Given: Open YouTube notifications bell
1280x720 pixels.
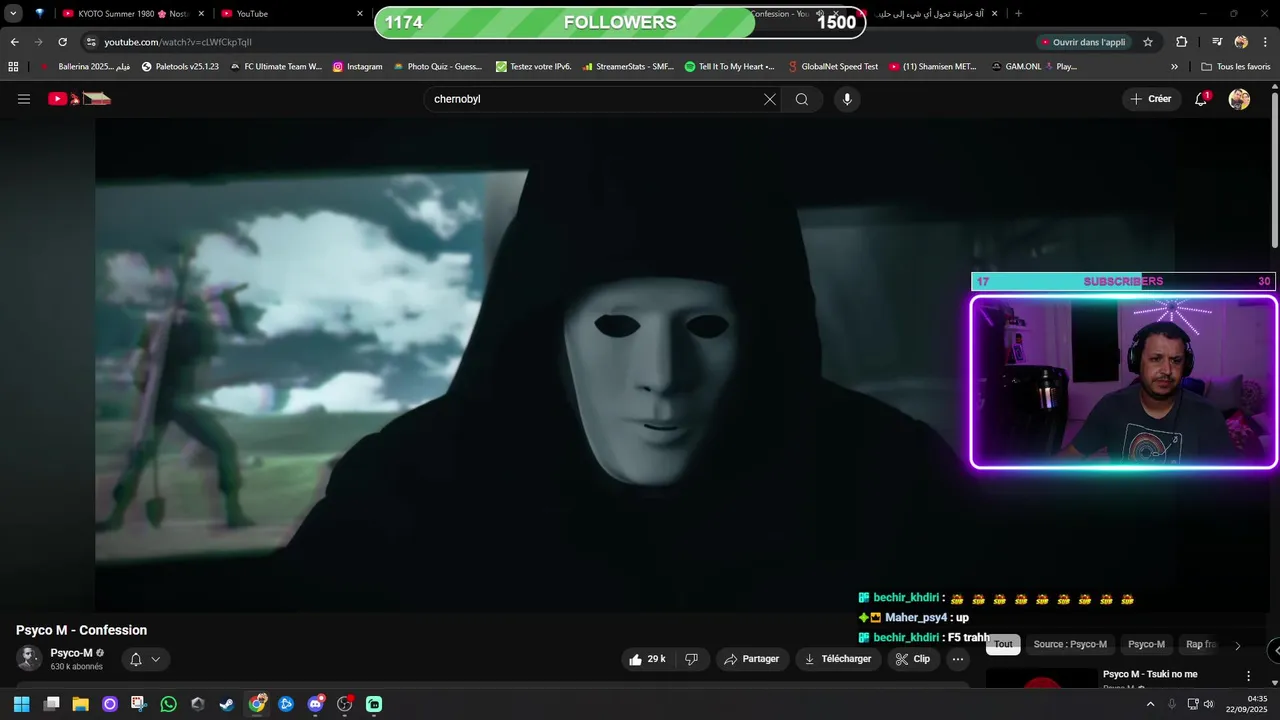Looking at the screenshot, I should tap(1201, 99).
